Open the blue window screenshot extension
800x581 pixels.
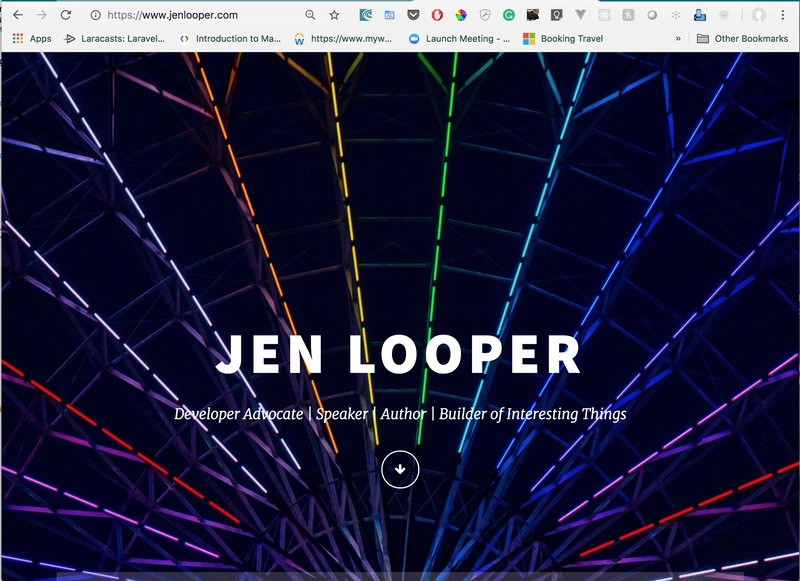point(389,15)
